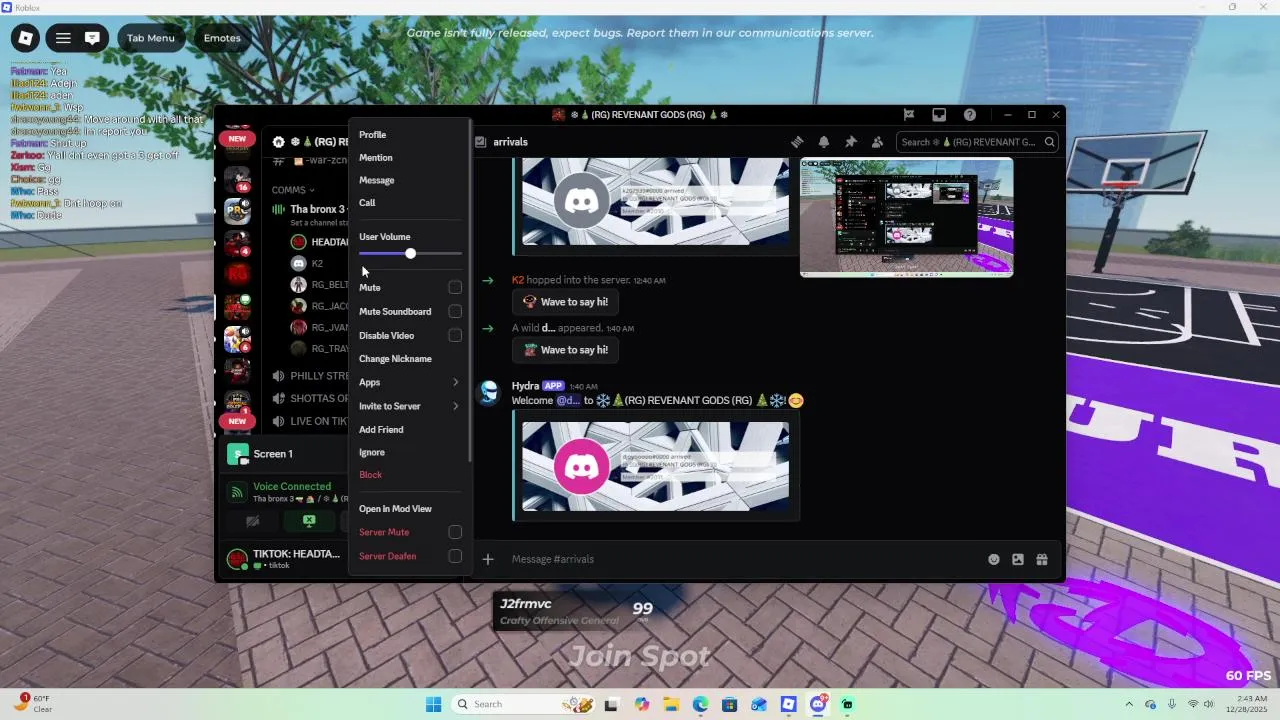The image size is (1280, 720).
Task: Open the Discord inbox icon
Action: click(x=939, y=115)
